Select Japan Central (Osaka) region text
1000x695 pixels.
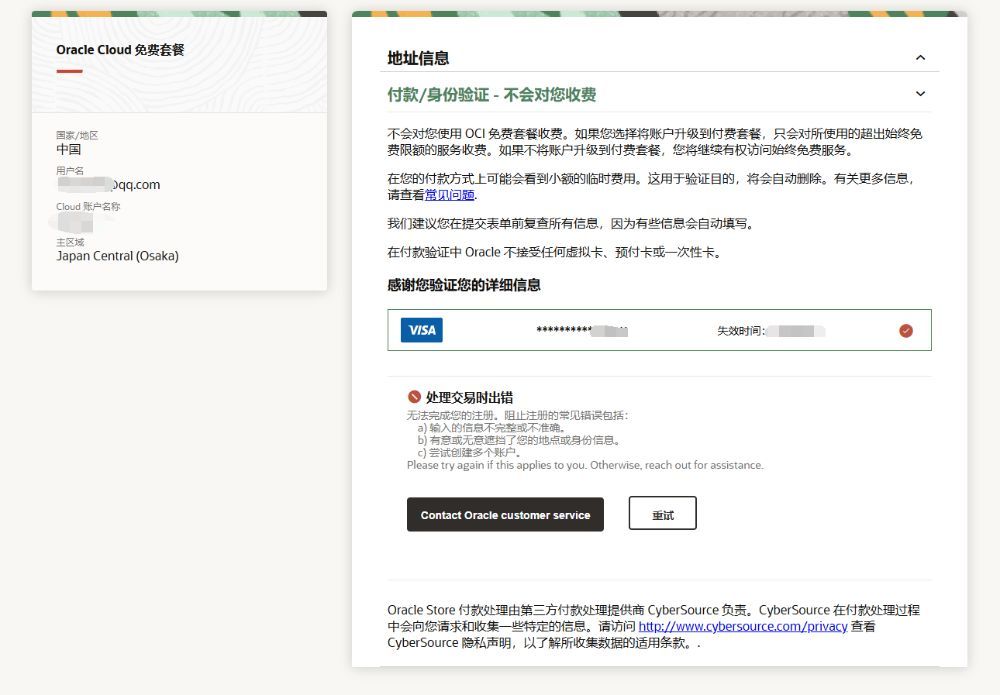click(x=117, y=256)
